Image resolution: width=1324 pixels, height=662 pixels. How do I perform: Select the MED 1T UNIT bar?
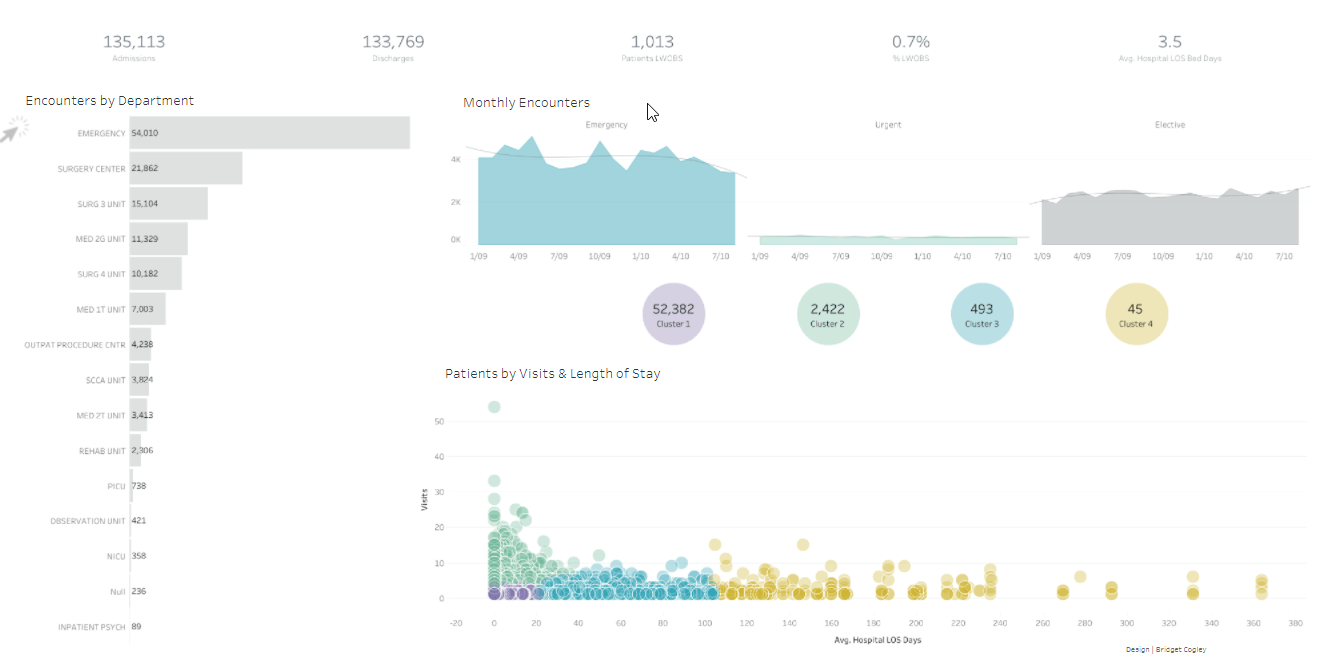point(147,309)
